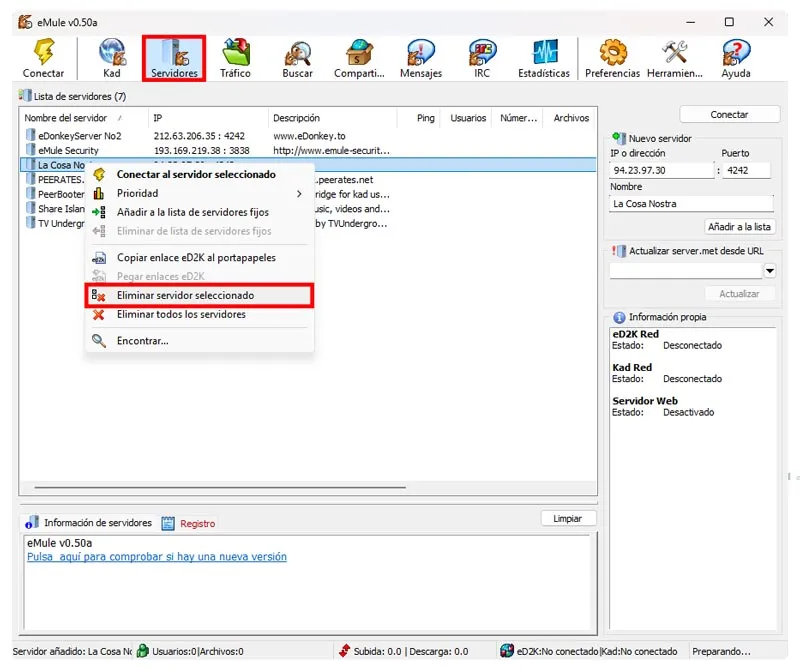Screen dimensions: 800x669
Task: Expand the Prioridad submenu
Action: [137, 193]
